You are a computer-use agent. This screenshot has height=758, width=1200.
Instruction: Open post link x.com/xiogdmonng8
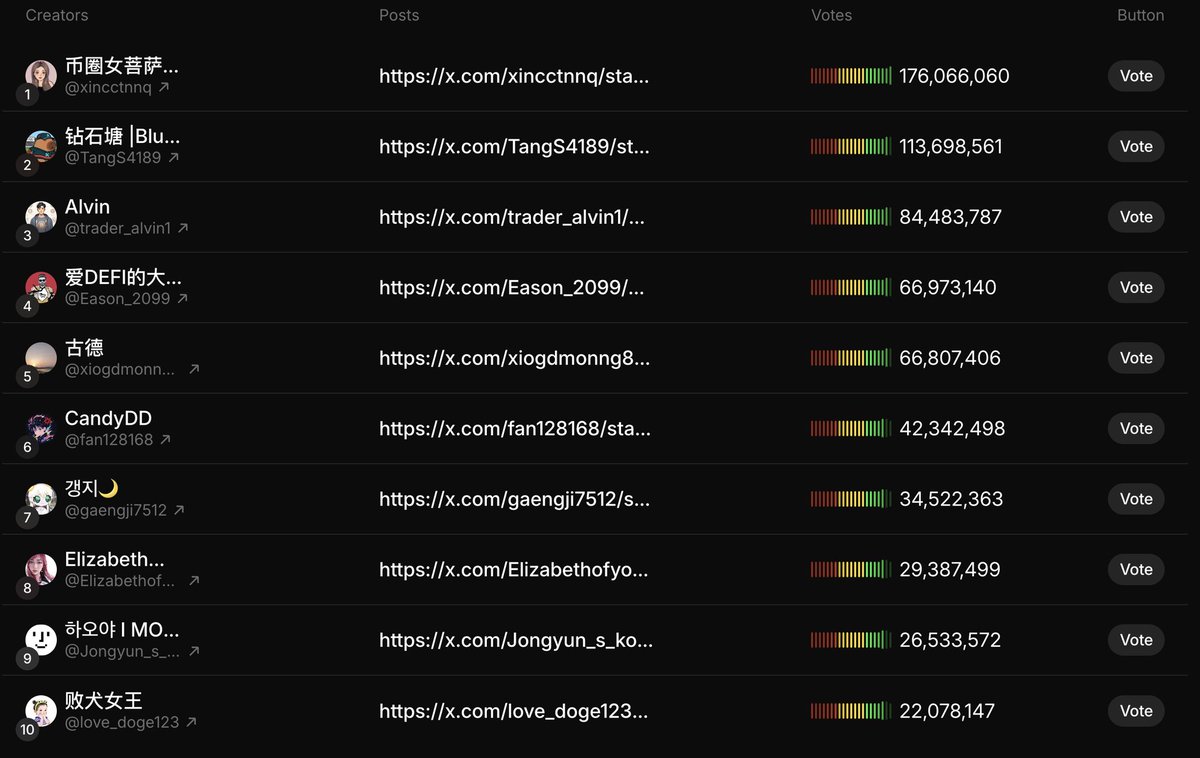tap(514, 358)
